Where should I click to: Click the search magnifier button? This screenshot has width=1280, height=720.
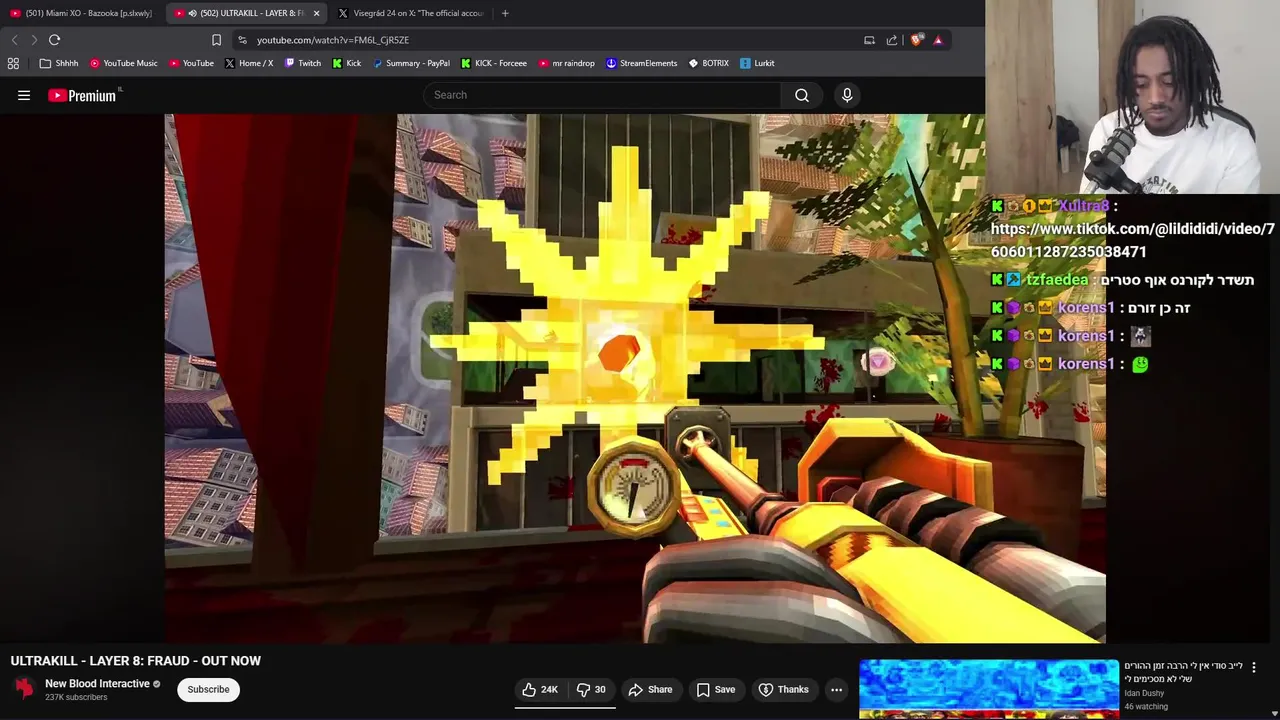point(802,95)
